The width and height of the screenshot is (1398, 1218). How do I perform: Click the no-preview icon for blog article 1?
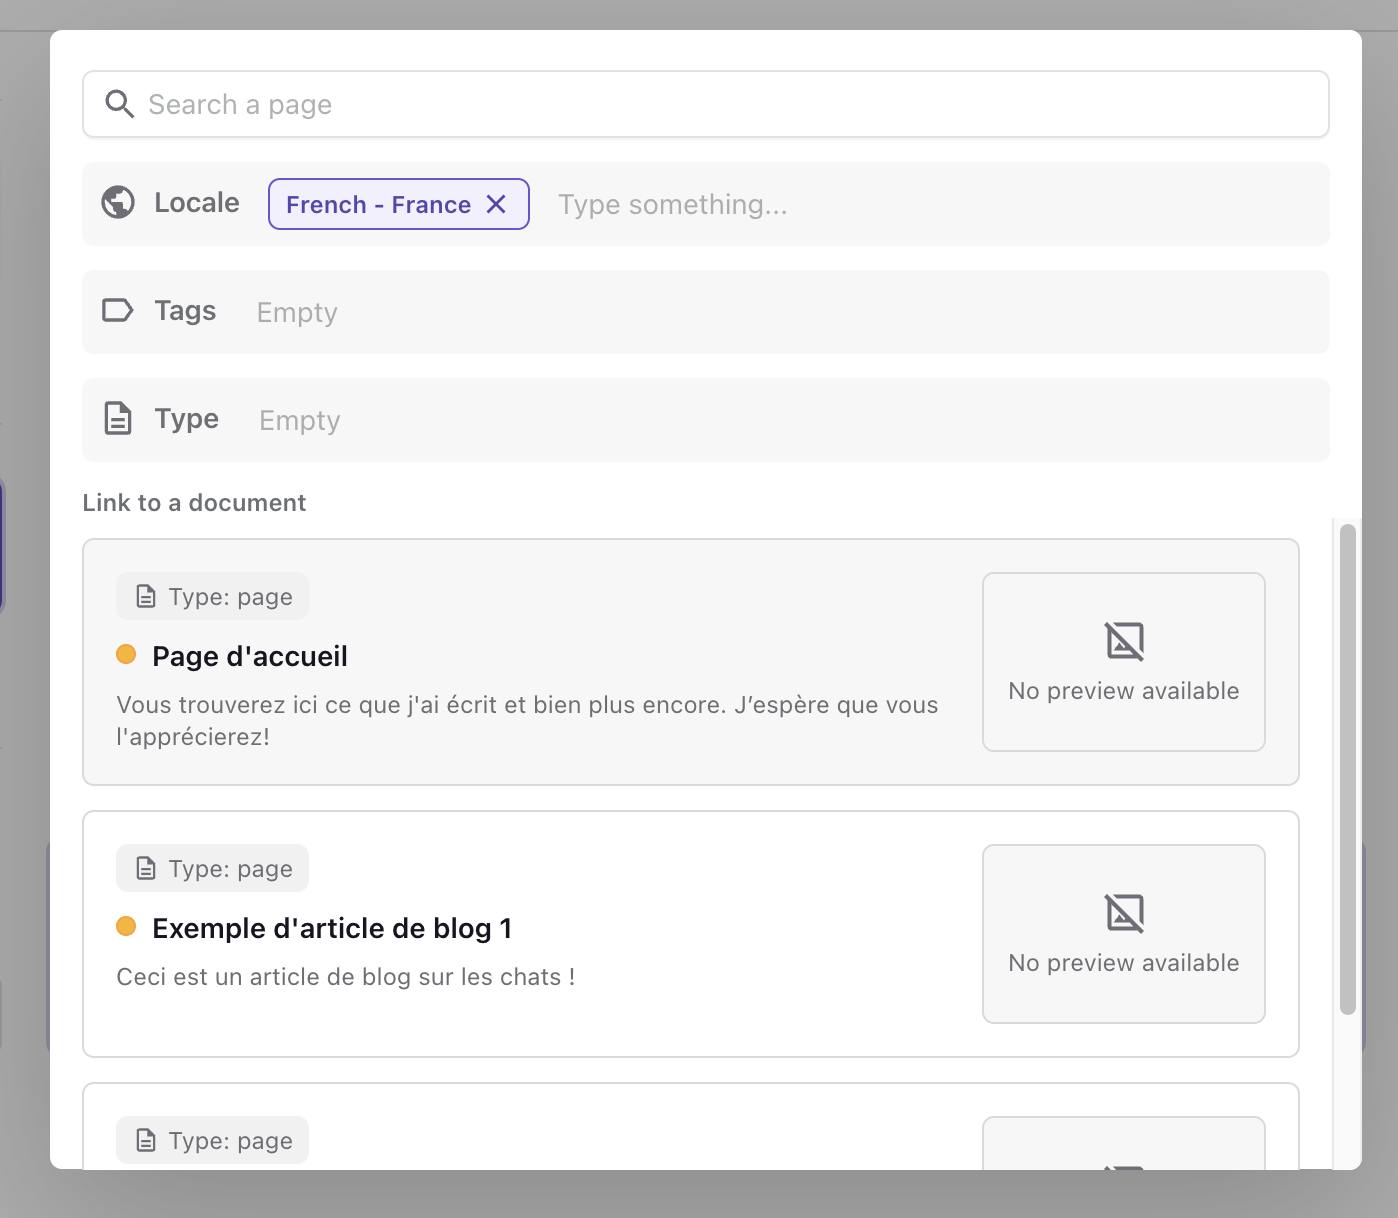(x=1124, y=913)
